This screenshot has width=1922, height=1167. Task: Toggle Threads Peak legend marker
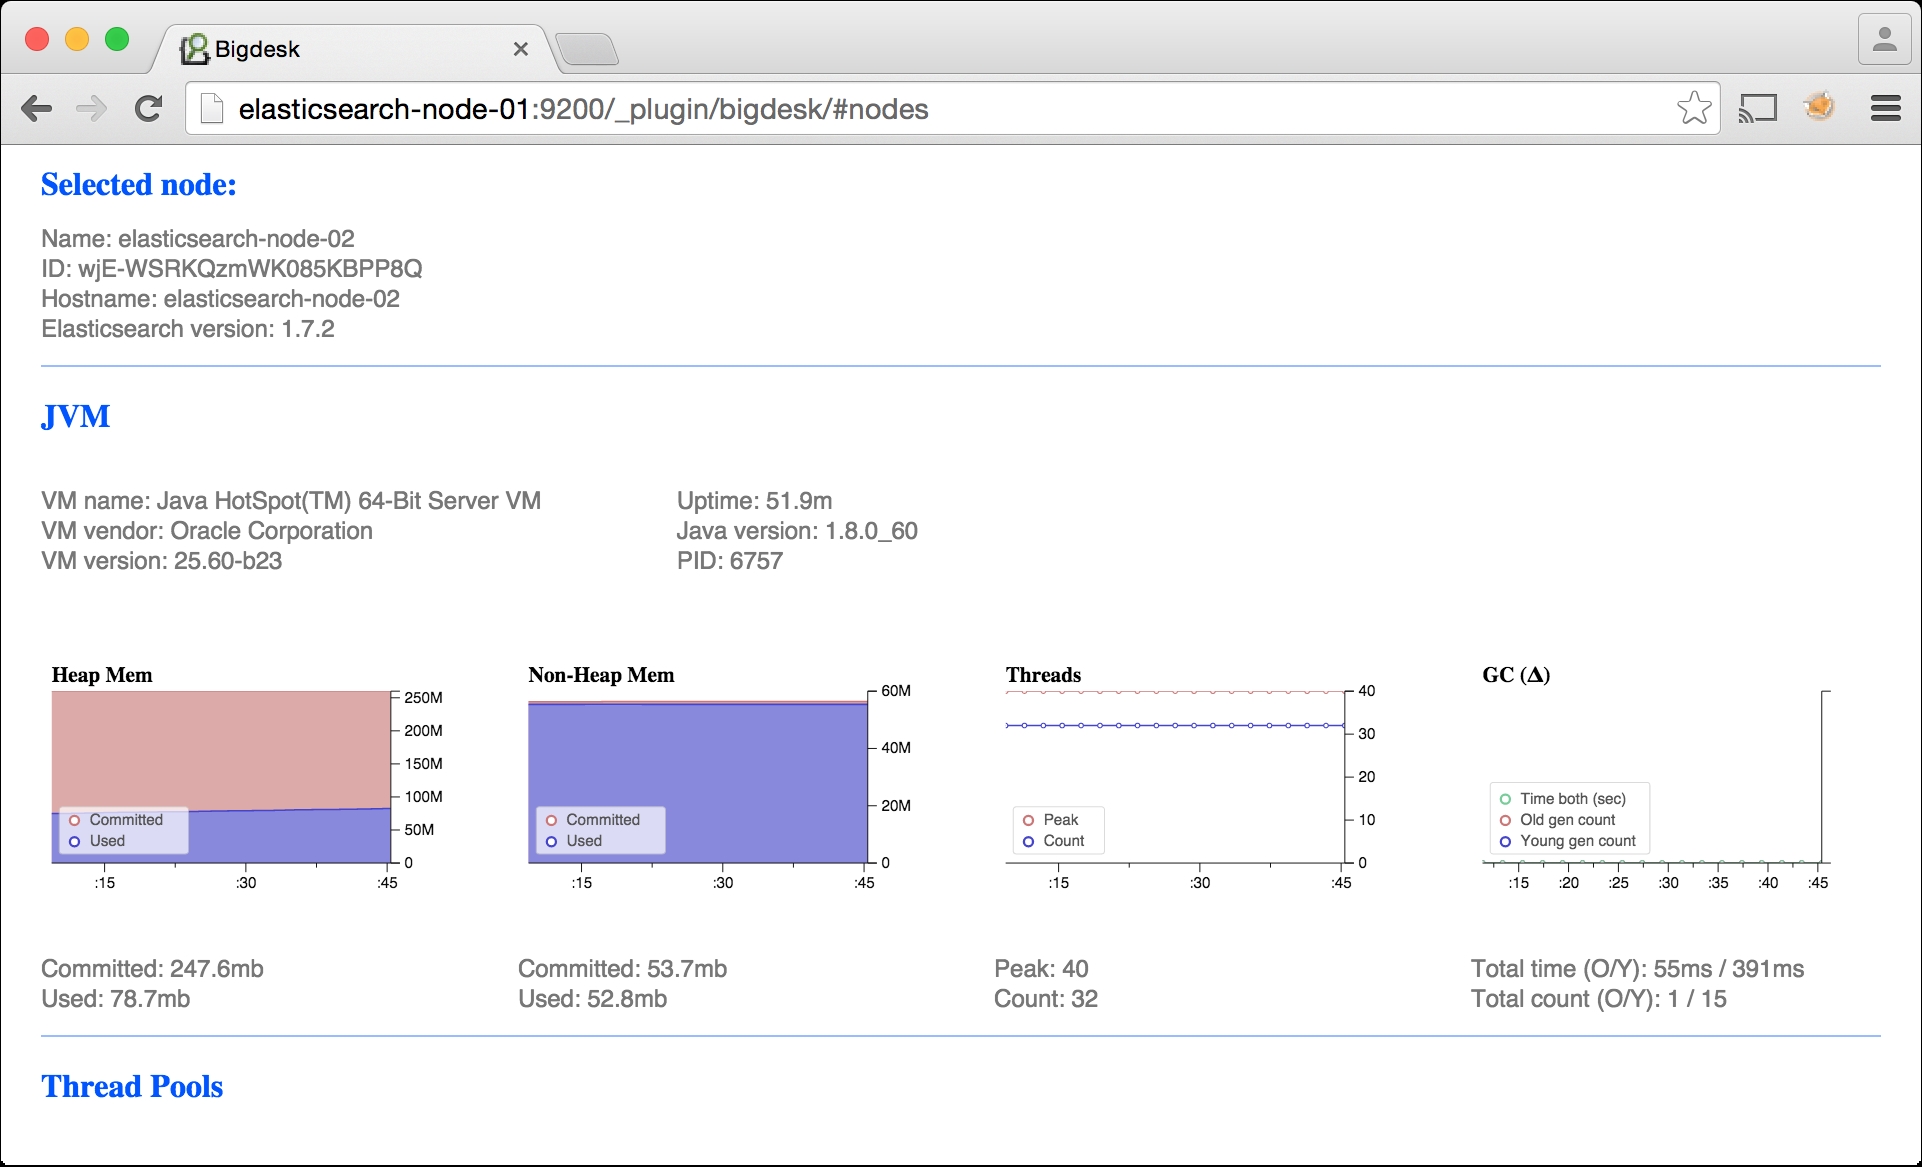point(1028,820)
